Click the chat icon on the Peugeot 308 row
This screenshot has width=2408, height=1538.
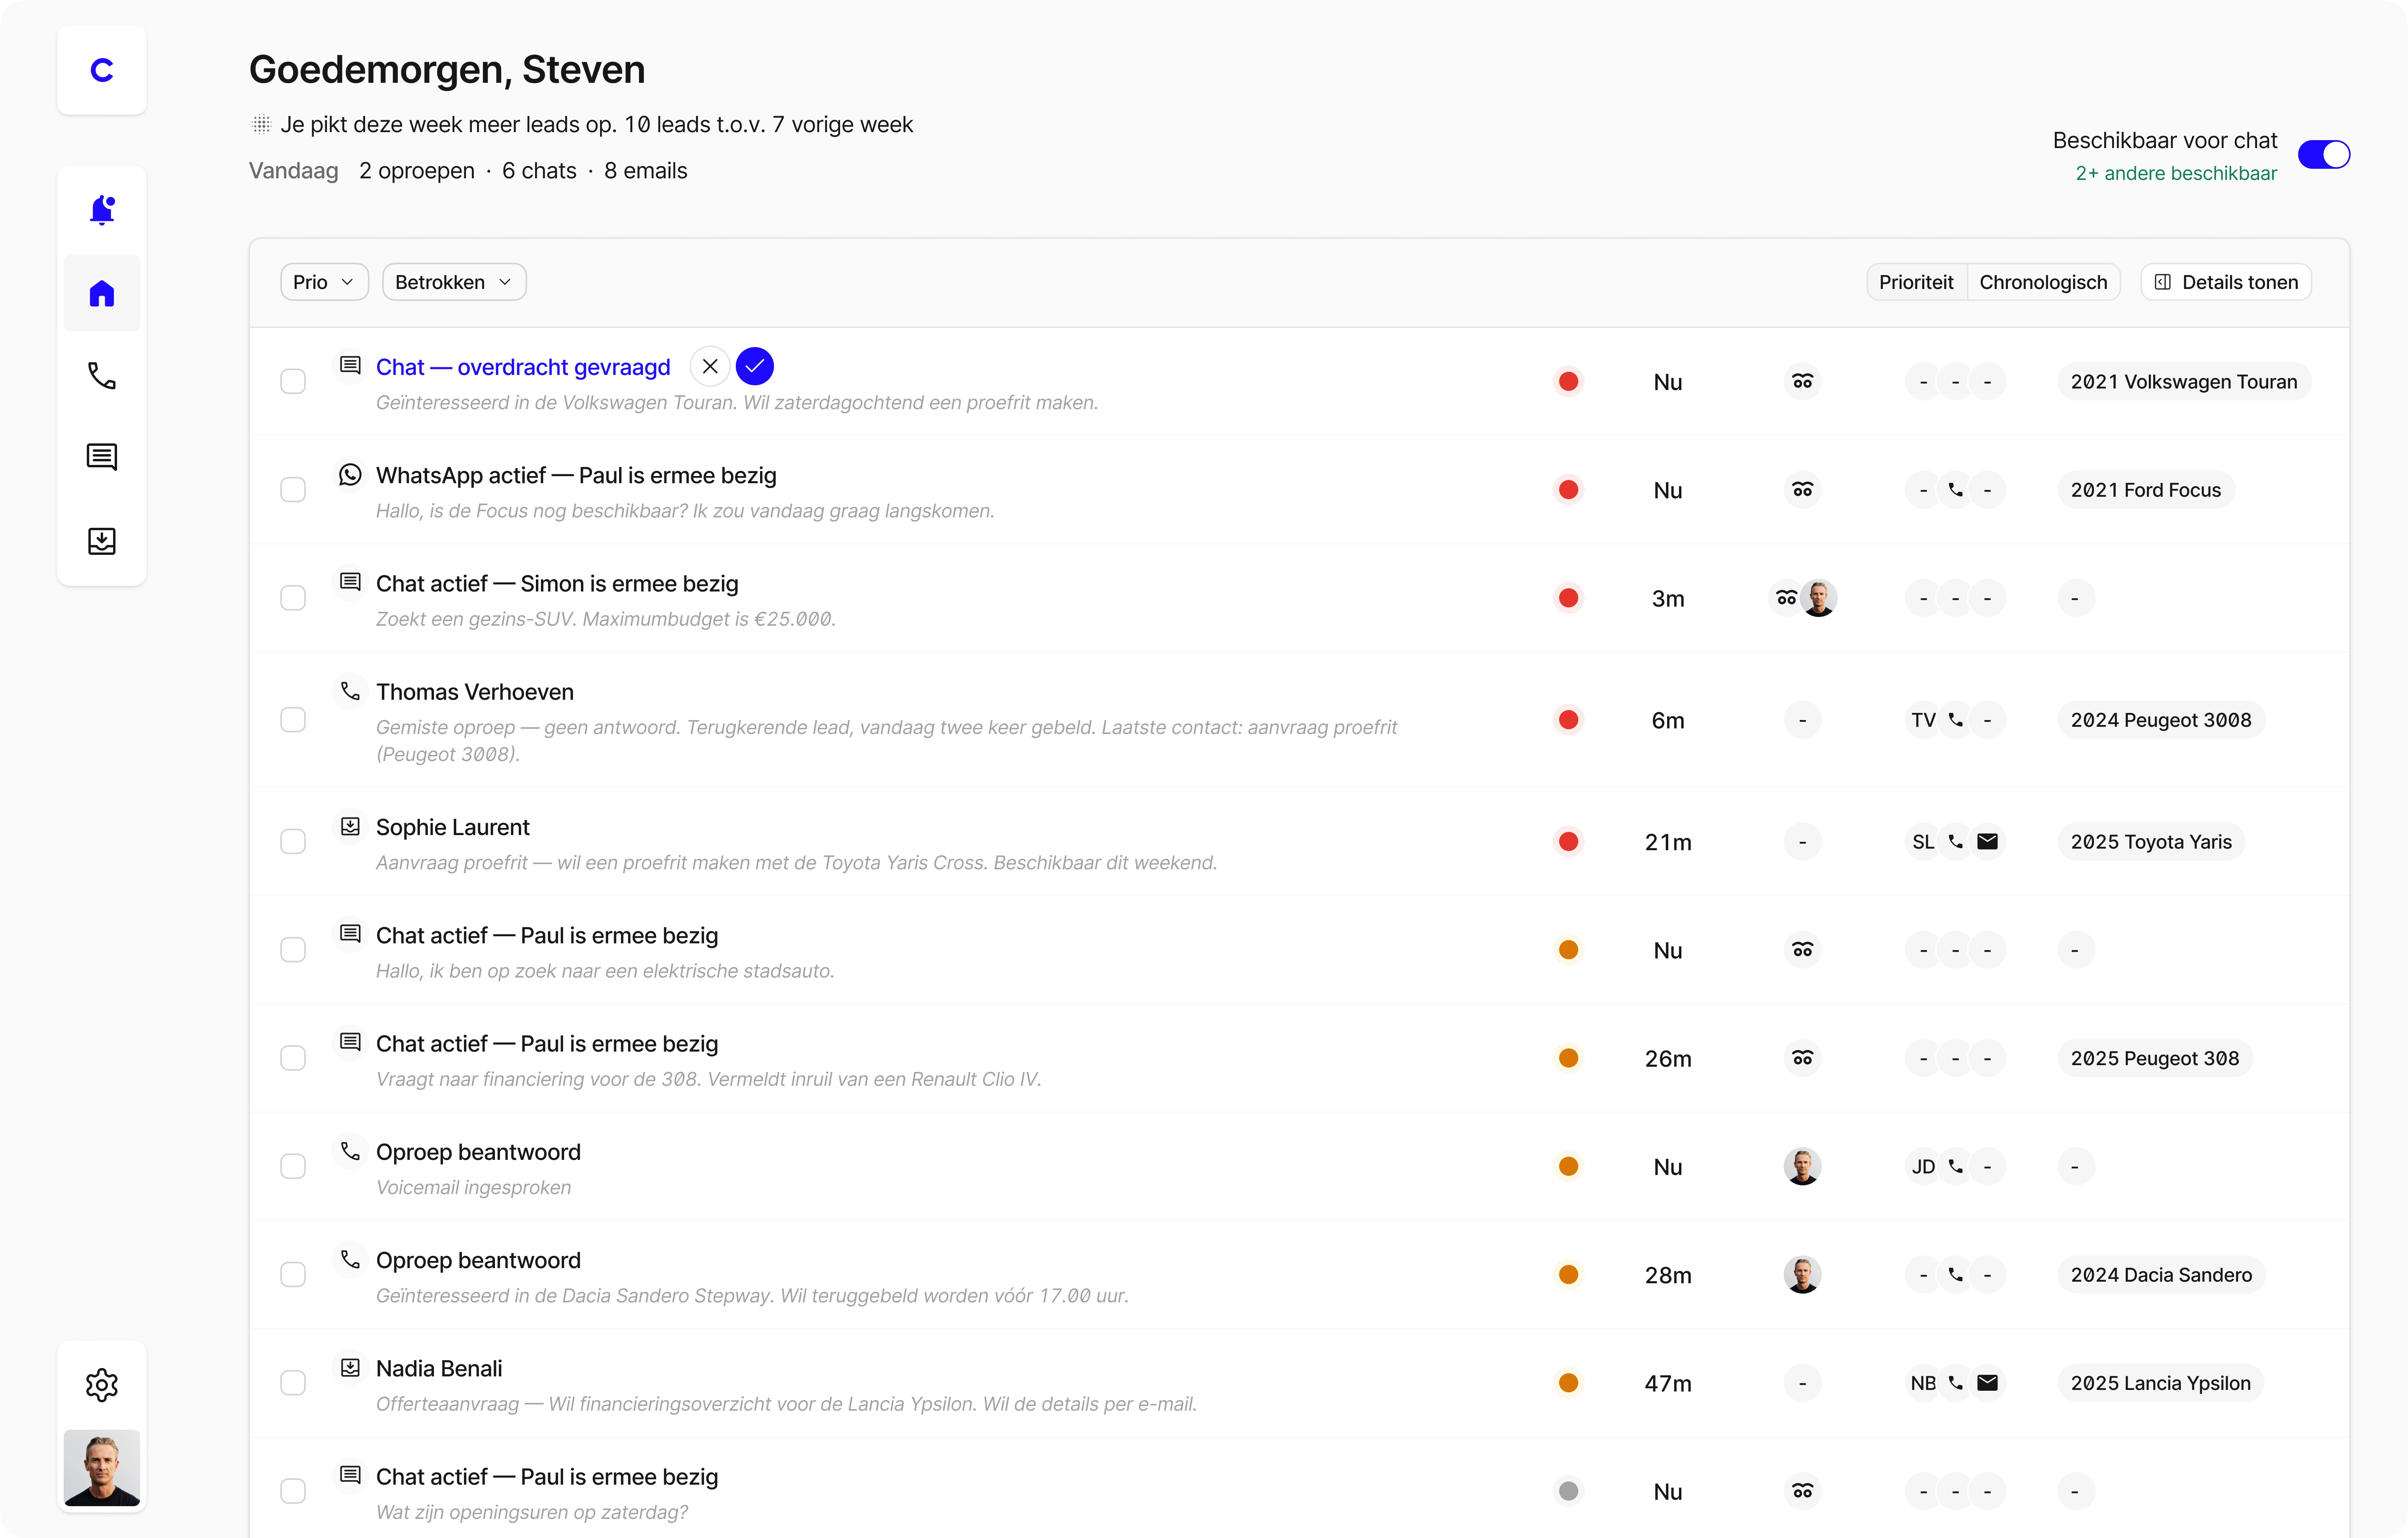(x=350, y=1042)
